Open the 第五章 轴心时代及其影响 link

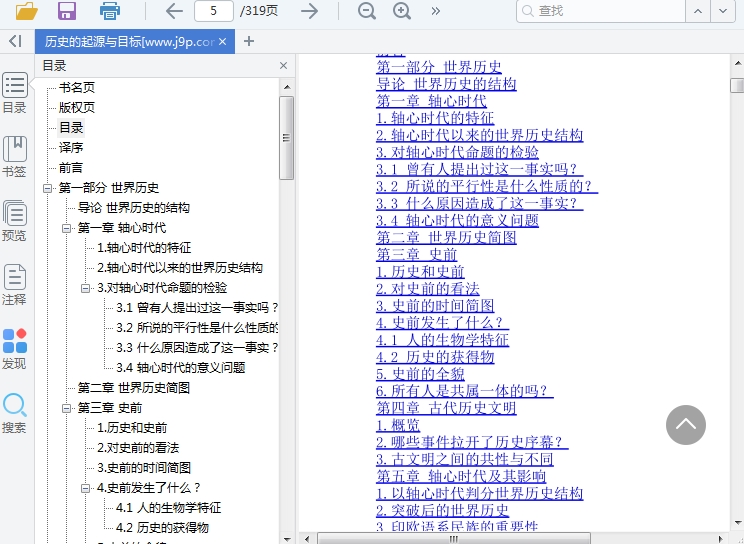point(461,476)
